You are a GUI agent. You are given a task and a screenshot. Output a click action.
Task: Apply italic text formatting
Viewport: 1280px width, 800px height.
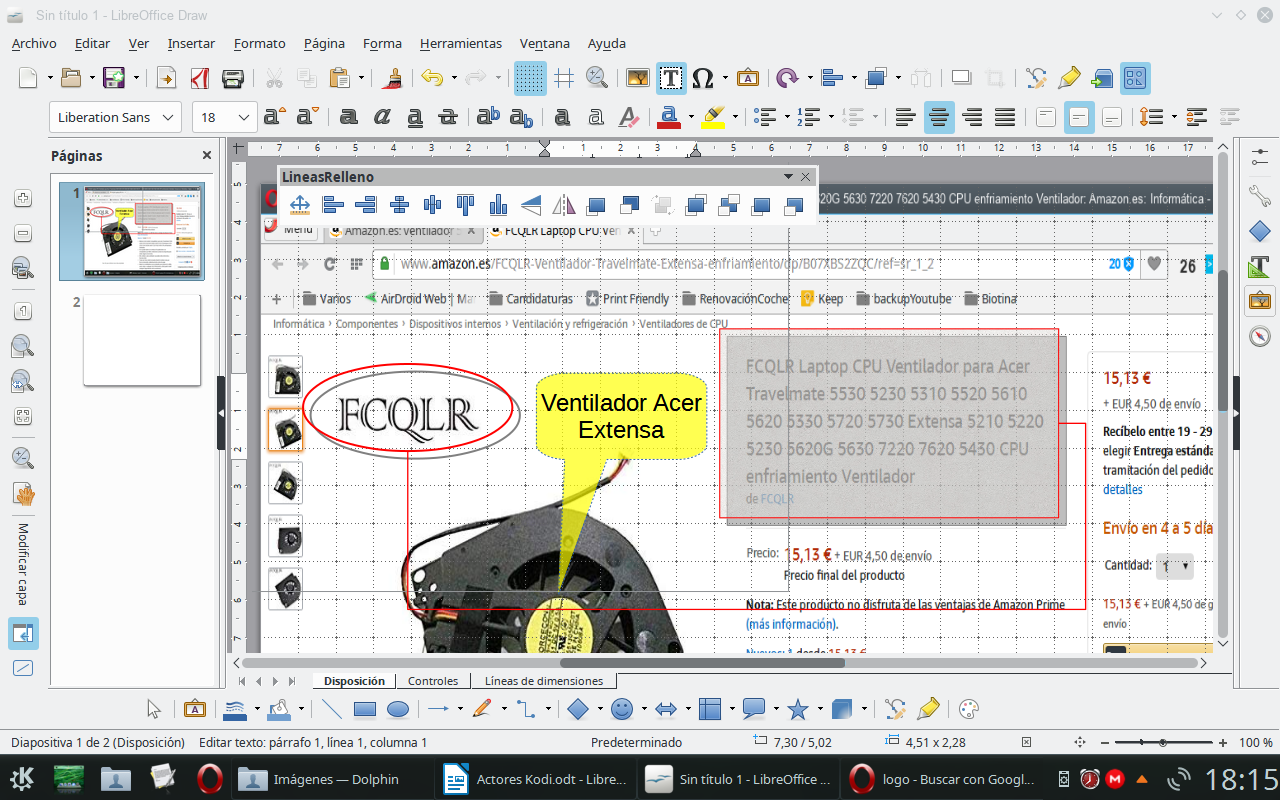381,117
